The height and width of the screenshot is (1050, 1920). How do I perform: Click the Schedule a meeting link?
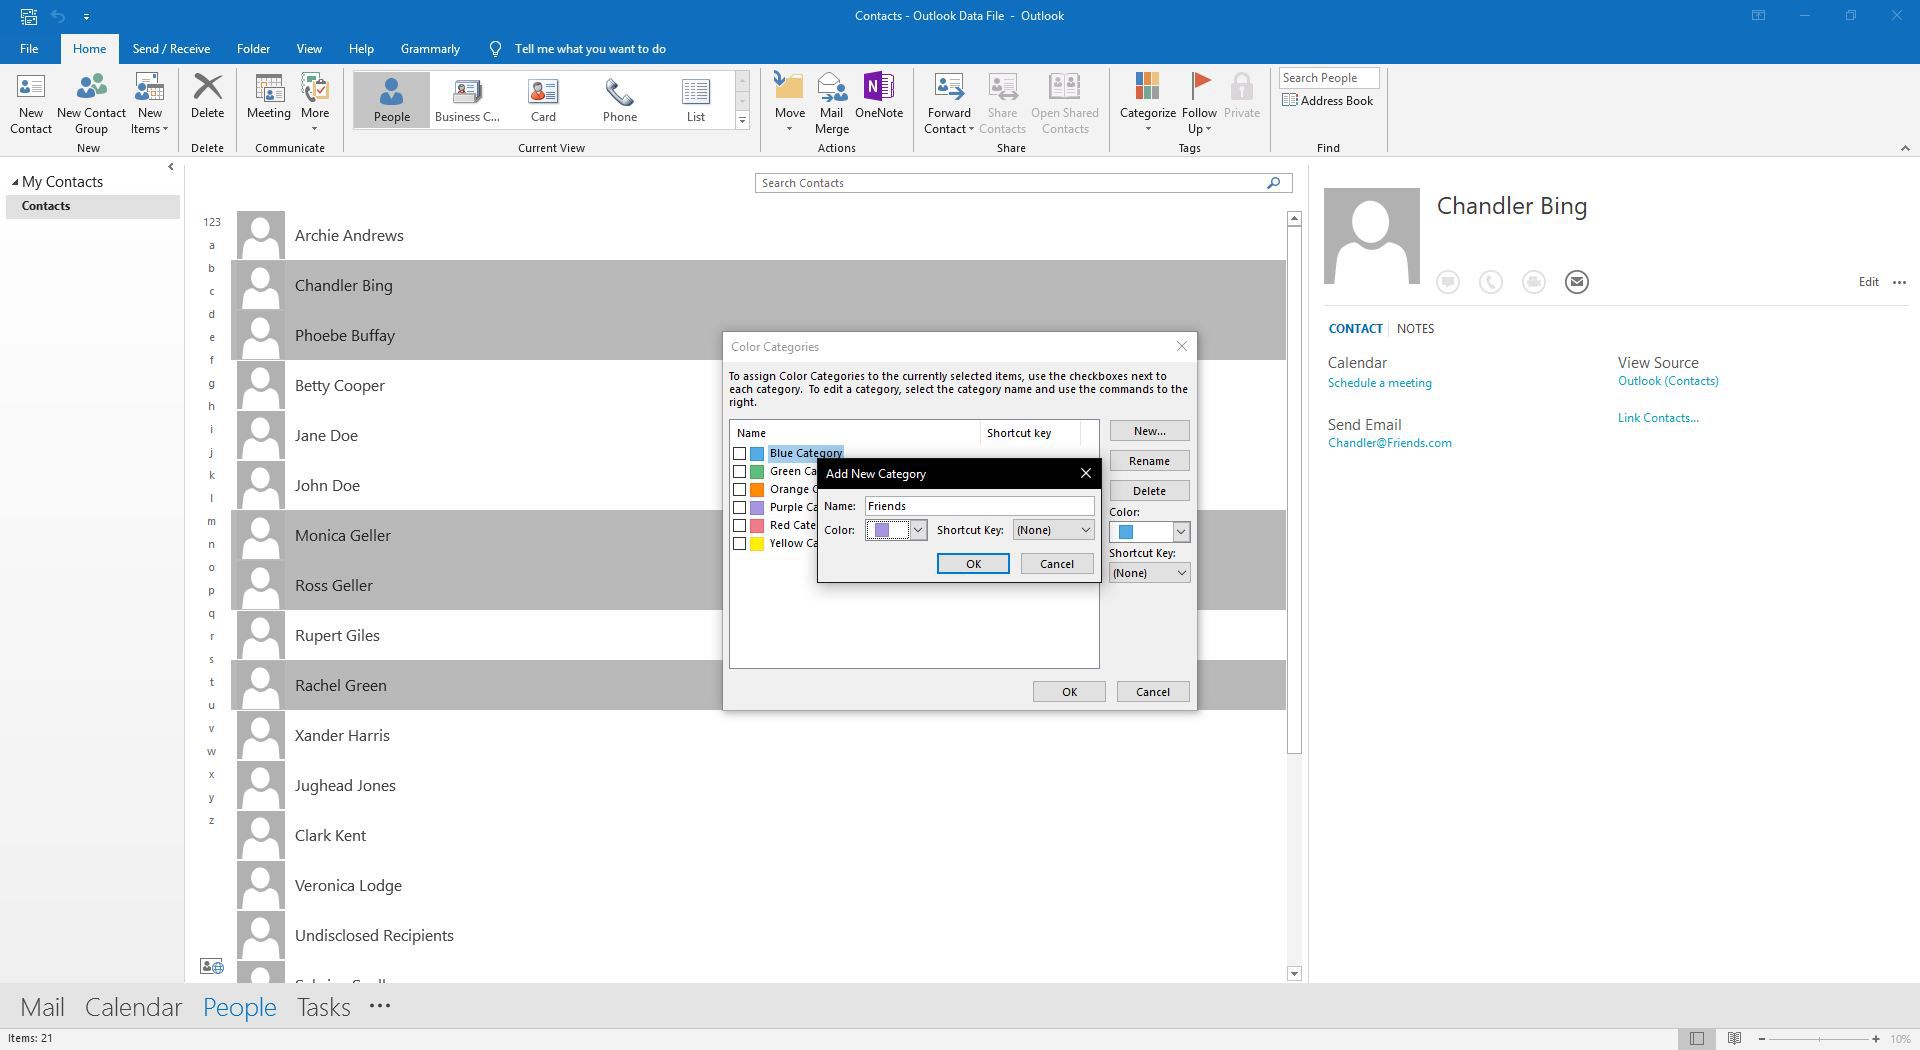coord(1379,383)
